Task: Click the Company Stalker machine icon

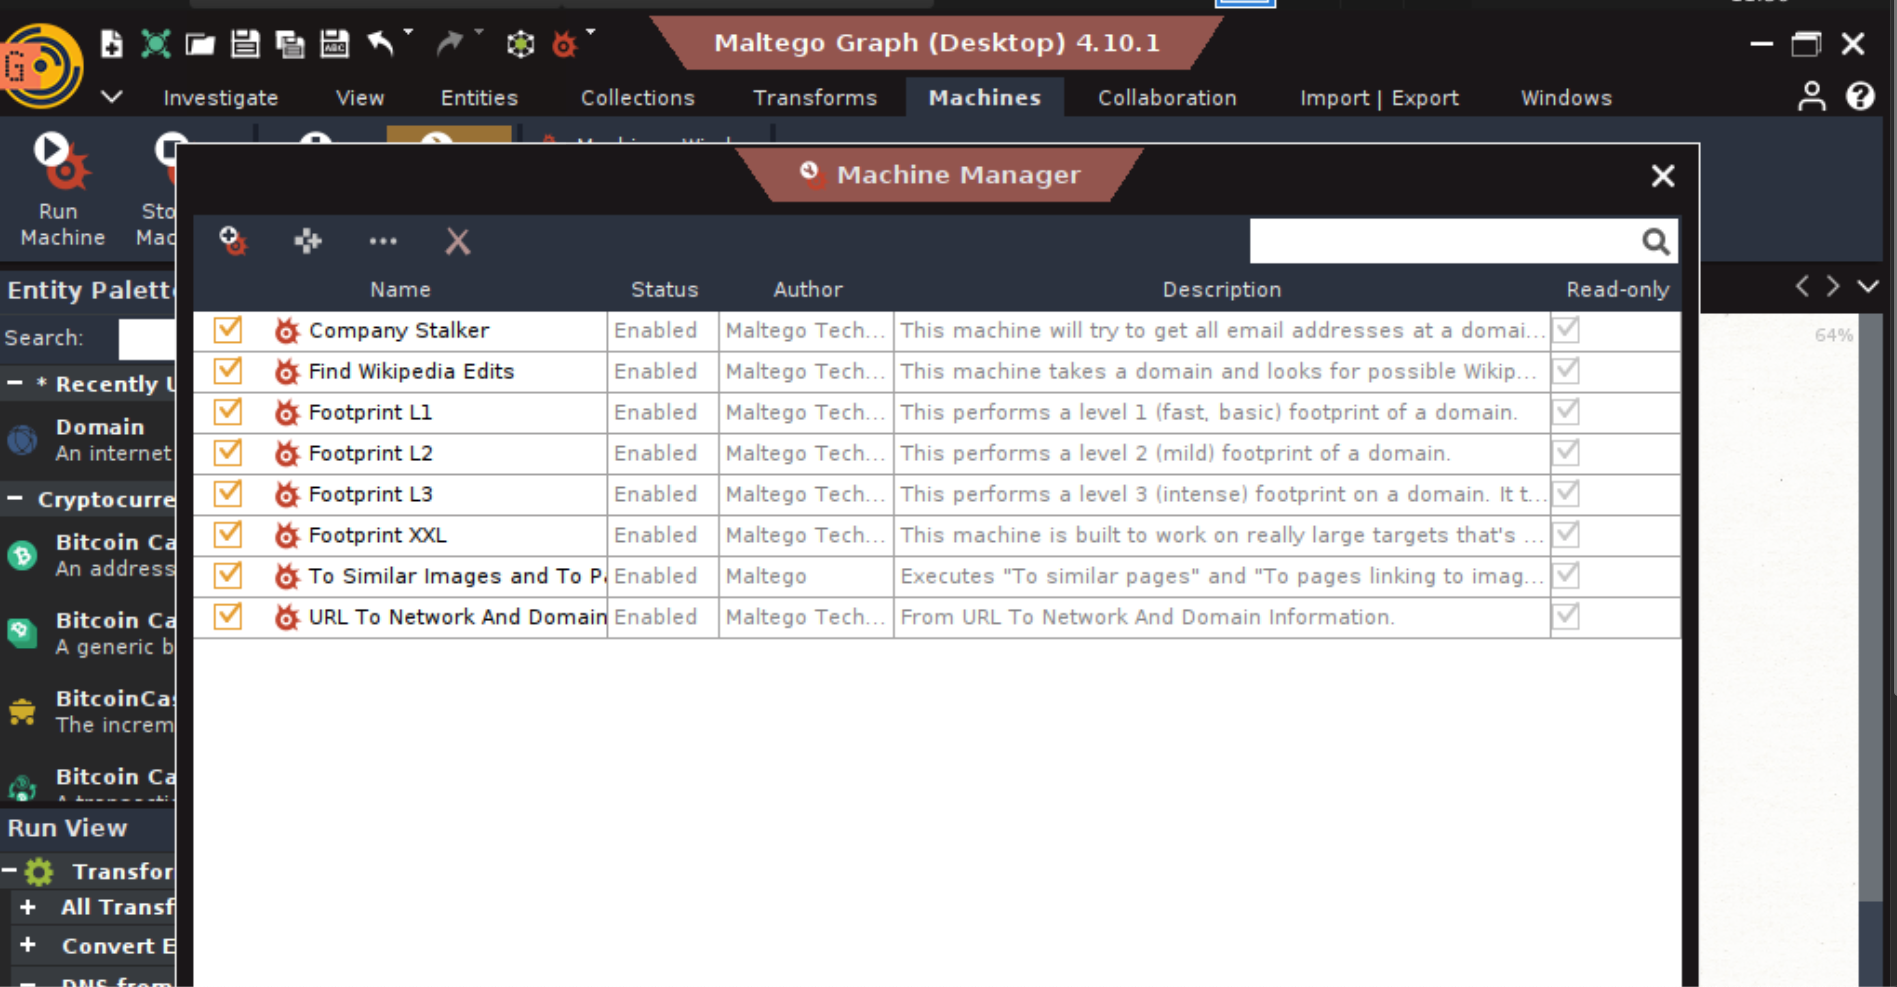Action: click(x=287, y=330)
